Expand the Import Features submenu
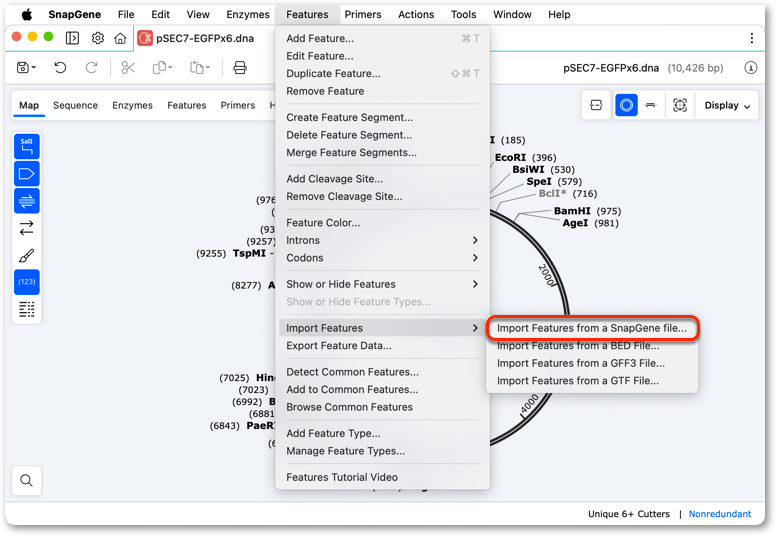The height and width of the screenshot is (536, 776). (x=382, y=328)
